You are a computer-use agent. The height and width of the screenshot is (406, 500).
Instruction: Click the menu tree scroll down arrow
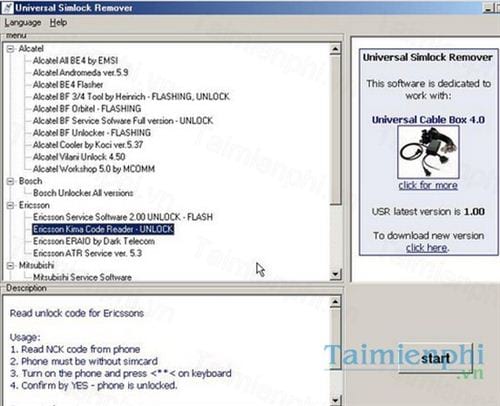point(335,275)
